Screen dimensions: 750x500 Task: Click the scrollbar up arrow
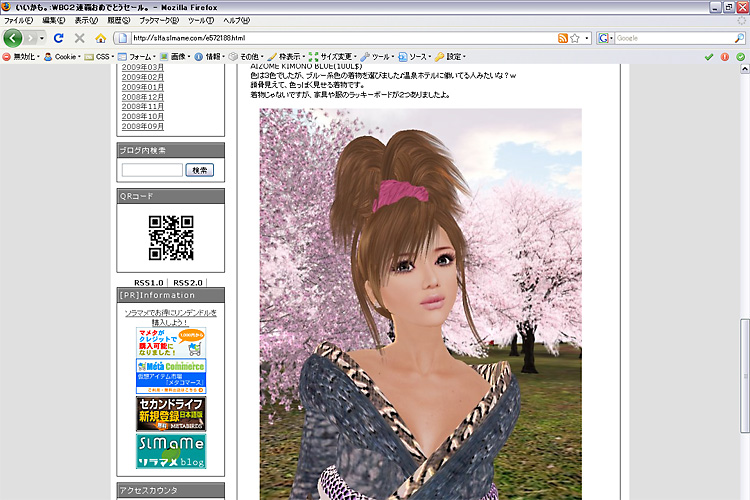pos(745,69)
